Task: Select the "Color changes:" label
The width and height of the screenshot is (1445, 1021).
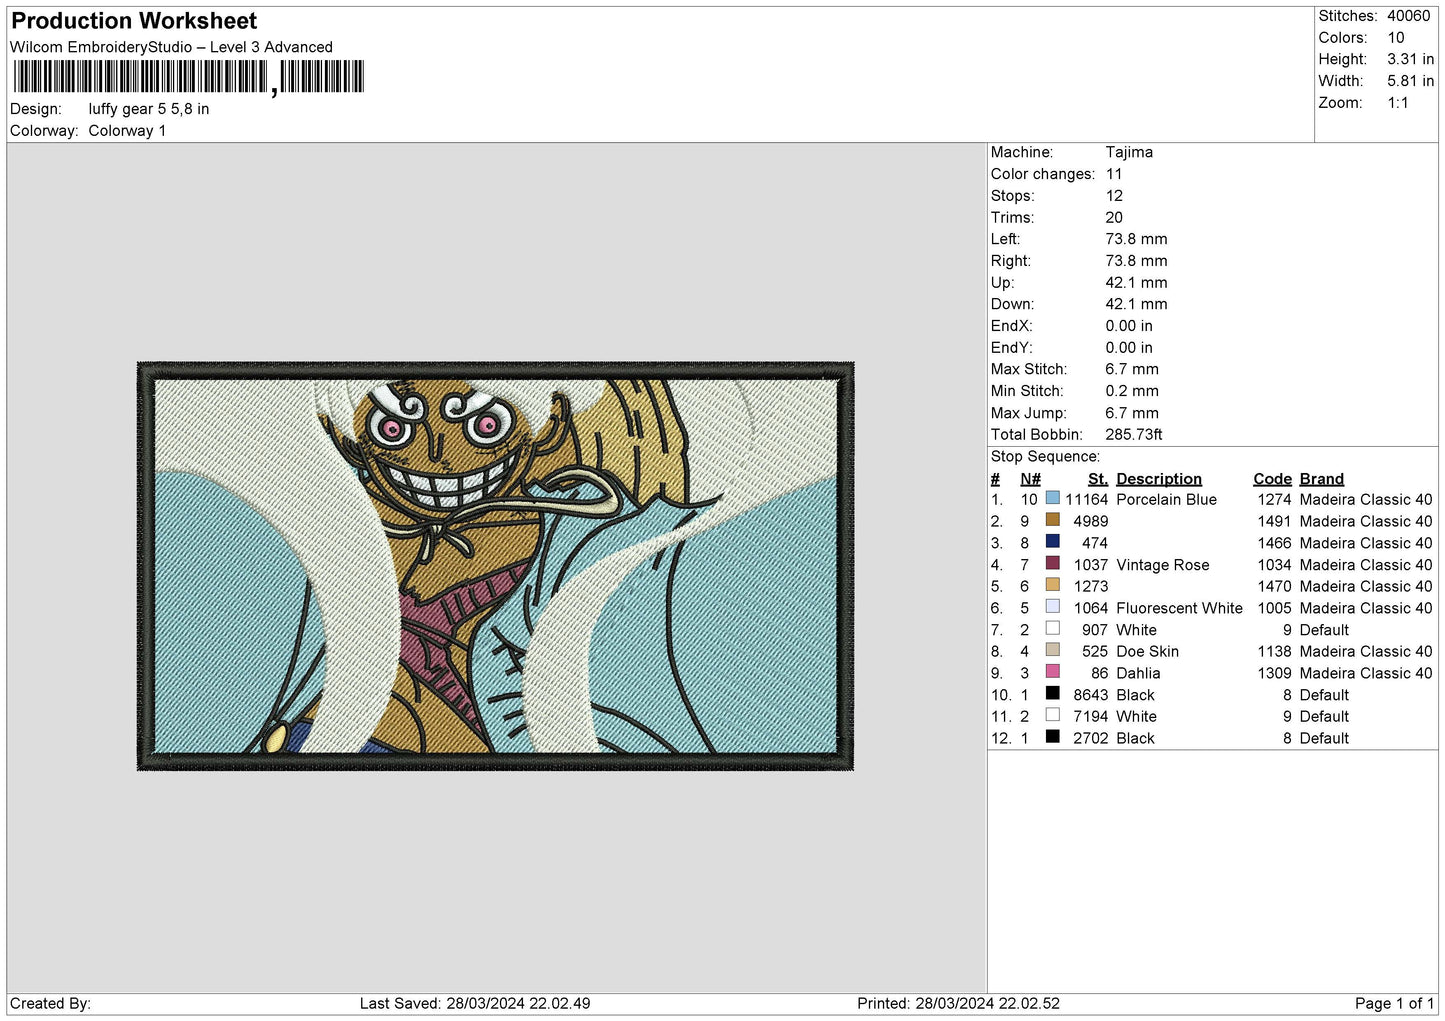Action: pyautogui.click(x=1043, y=174)
